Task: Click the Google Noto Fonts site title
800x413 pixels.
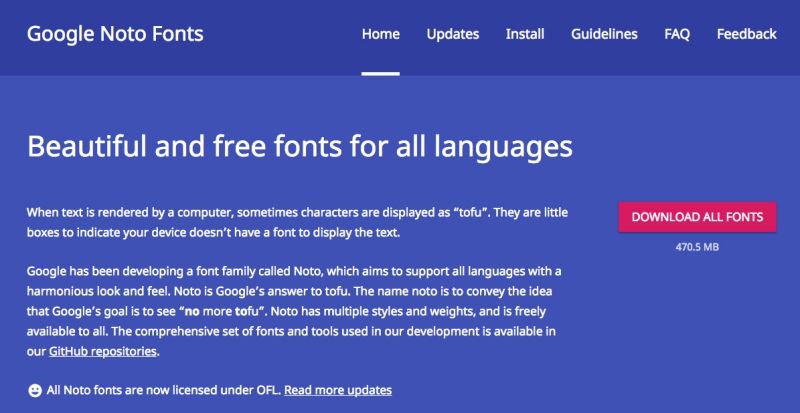Action: pos(115,34)
